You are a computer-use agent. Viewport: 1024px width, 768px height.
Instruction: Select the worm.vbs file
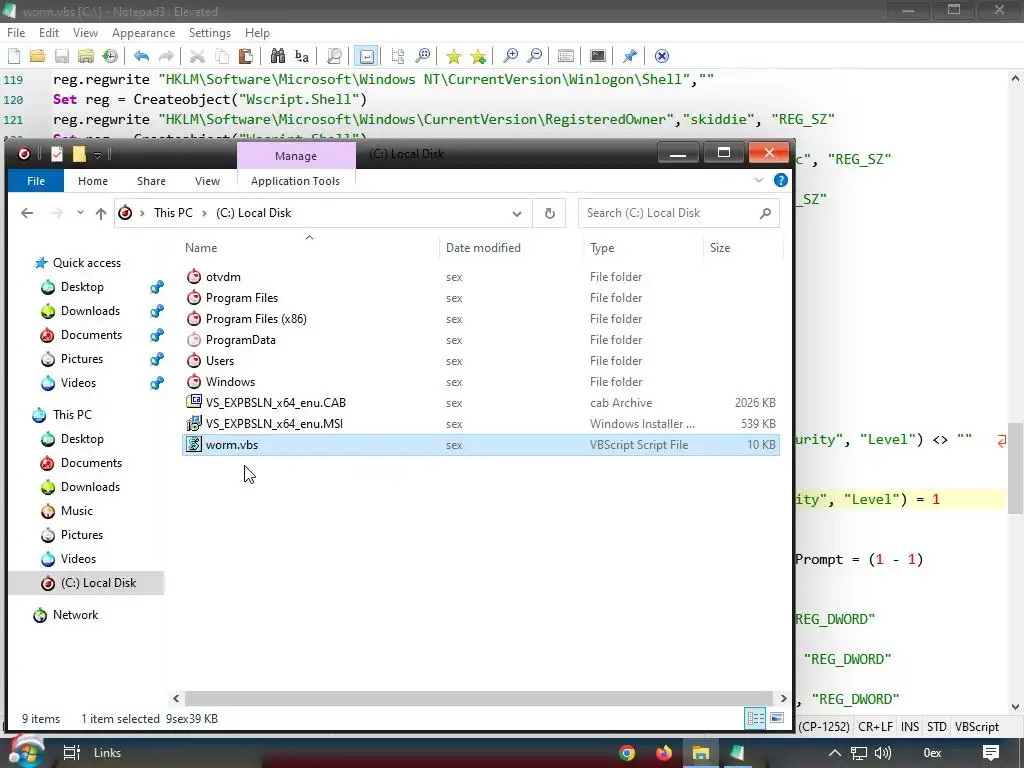click(480, 445)
